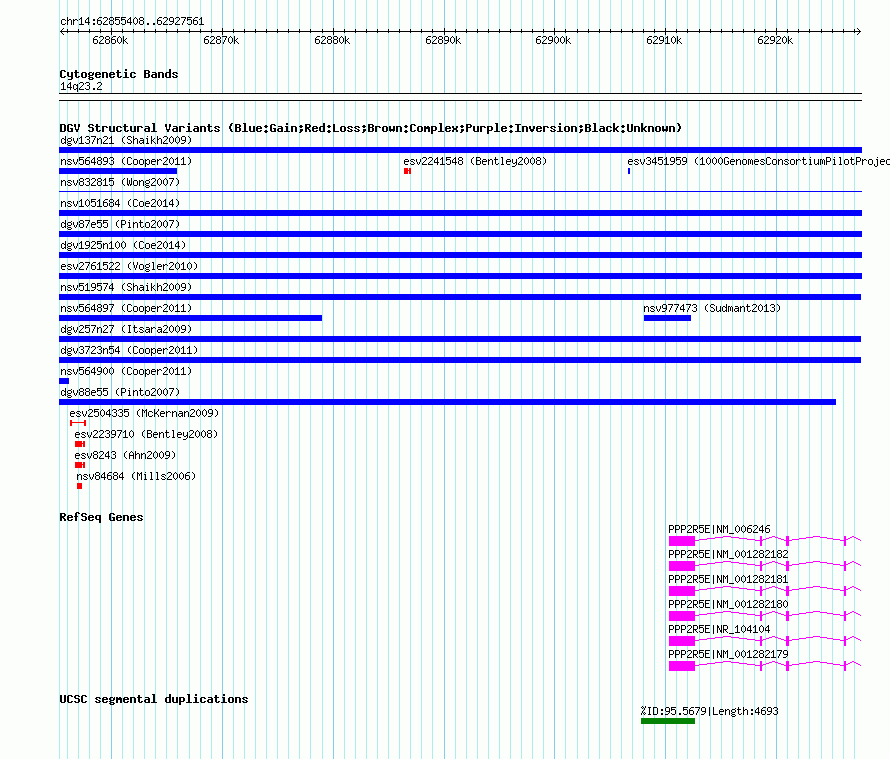
Task: Click the 62920k ruler tick label
Action: pos(775,40)
